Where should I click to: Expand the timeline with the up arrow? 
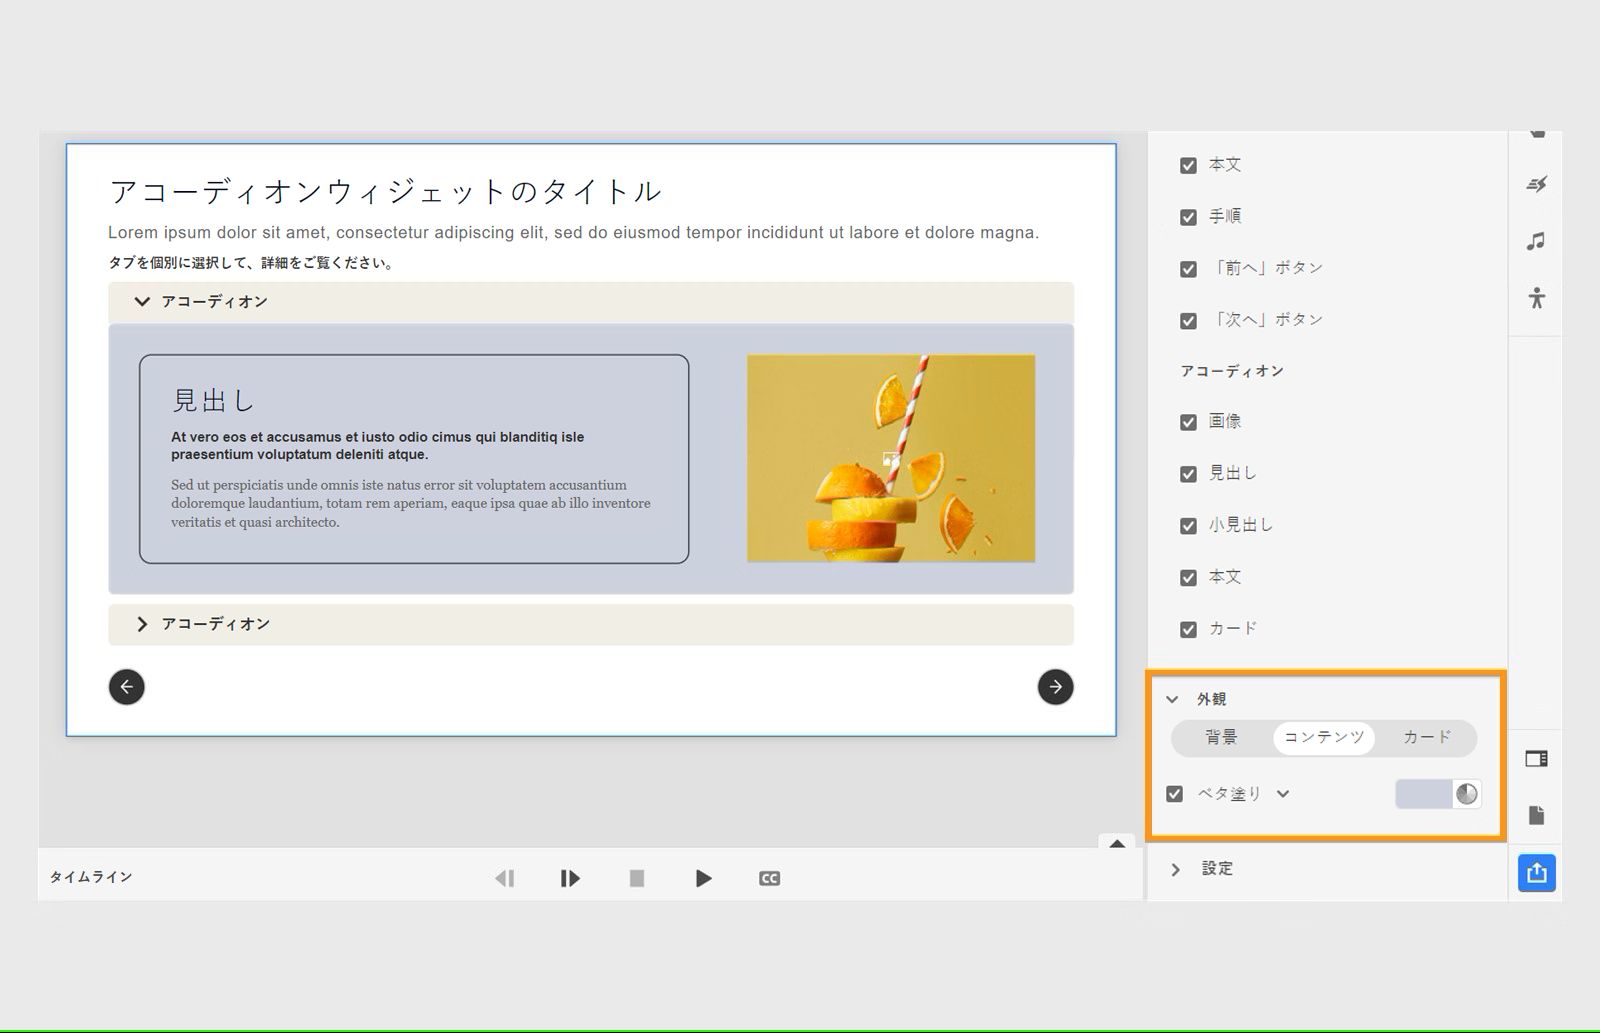1117,843
